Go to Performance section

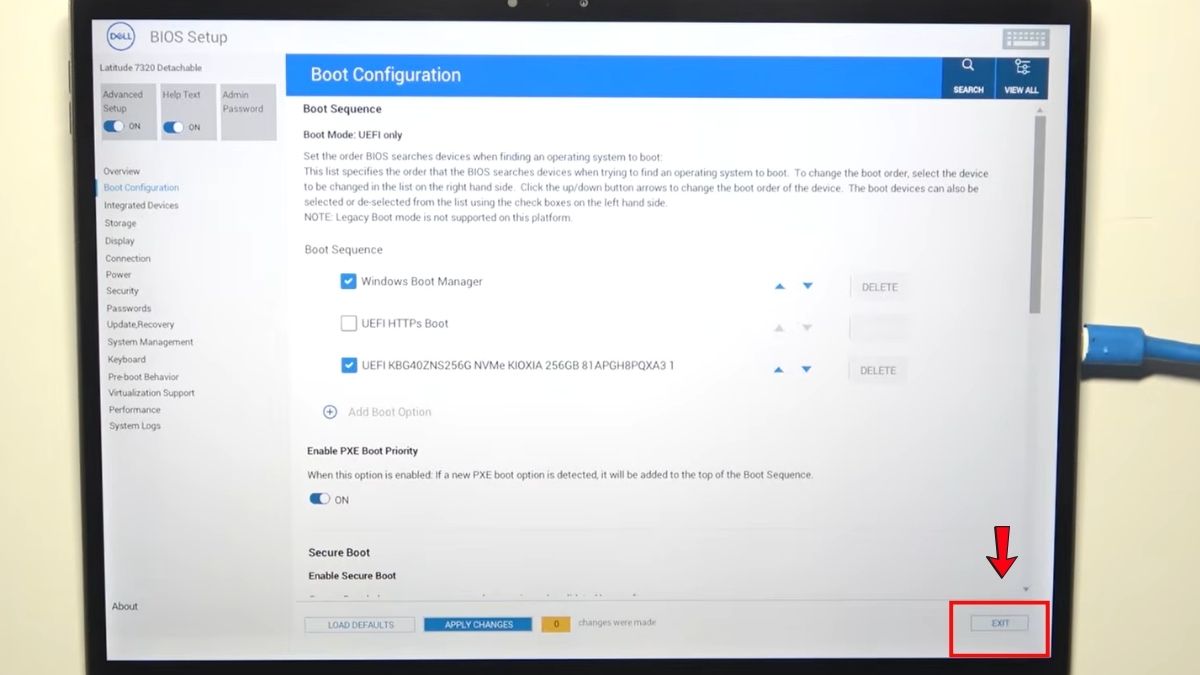135,409
